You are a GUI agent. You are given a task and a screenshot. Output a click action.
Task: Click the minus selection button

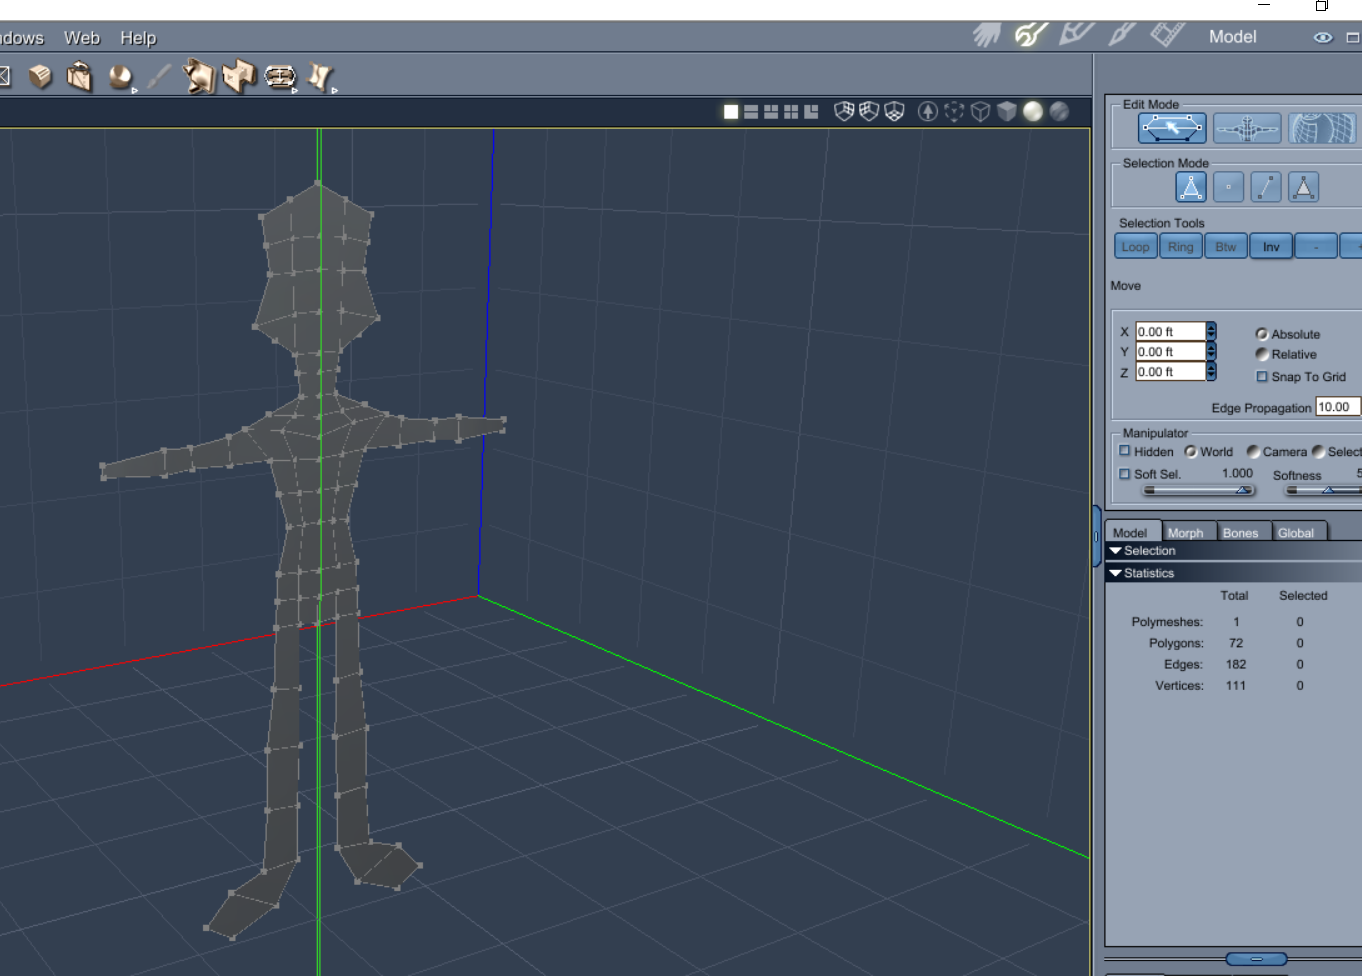click(x=1316, y=246)
